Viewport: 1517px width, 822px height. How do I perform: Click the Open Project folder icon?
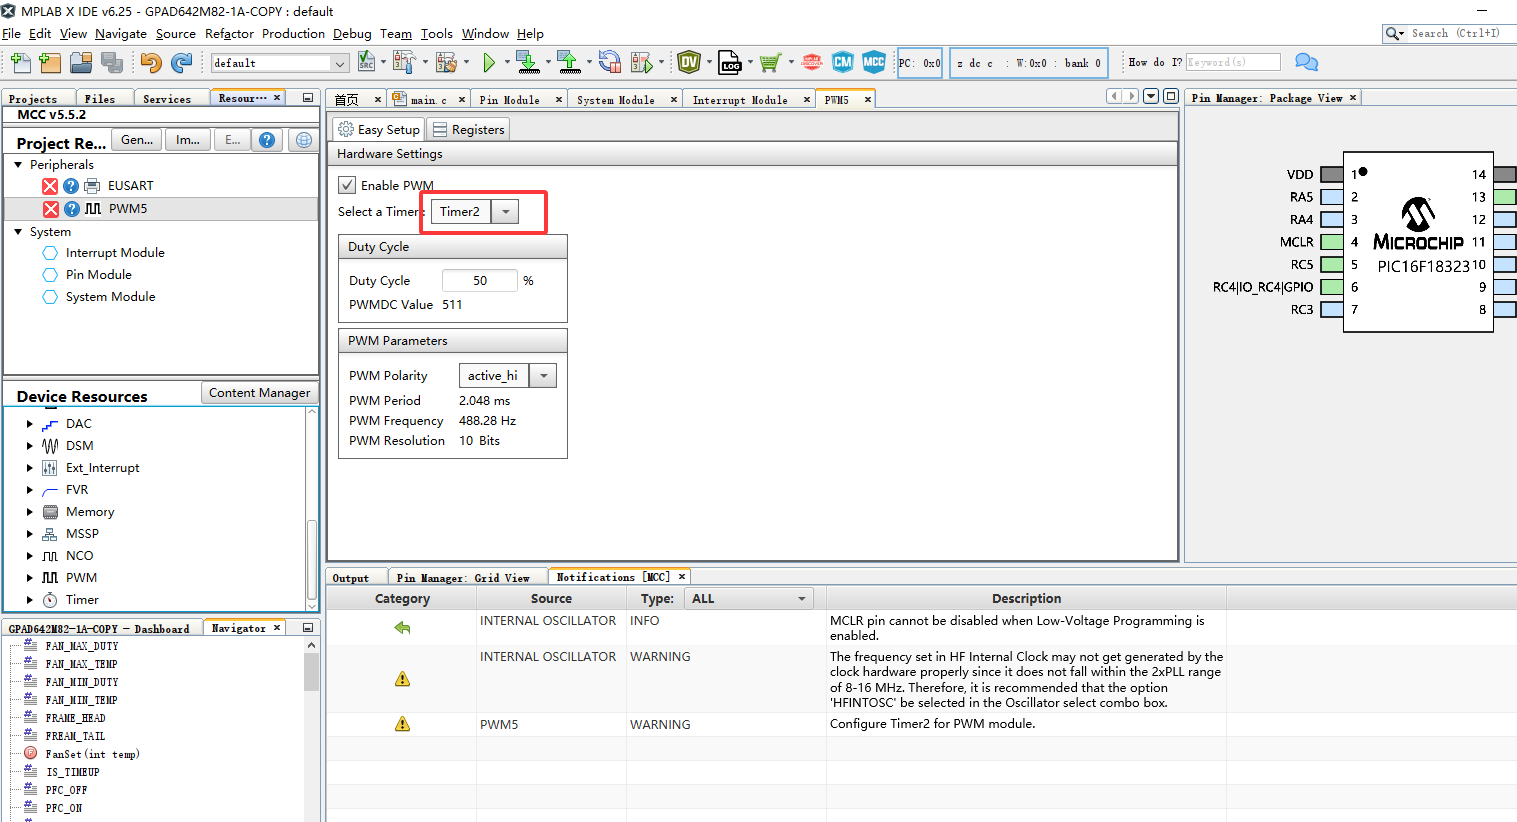tap(81, 62)
